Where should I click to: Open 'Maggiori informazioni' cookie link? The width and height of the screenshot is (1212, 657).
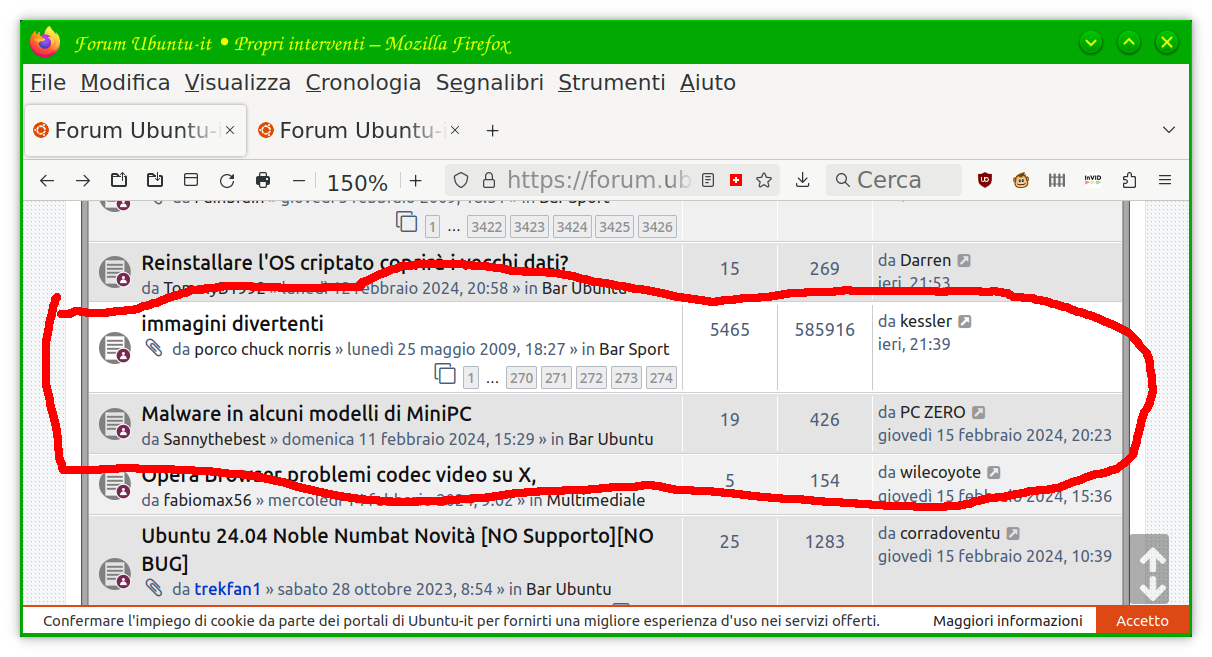pyautogui.click(x=1008, y=621)
